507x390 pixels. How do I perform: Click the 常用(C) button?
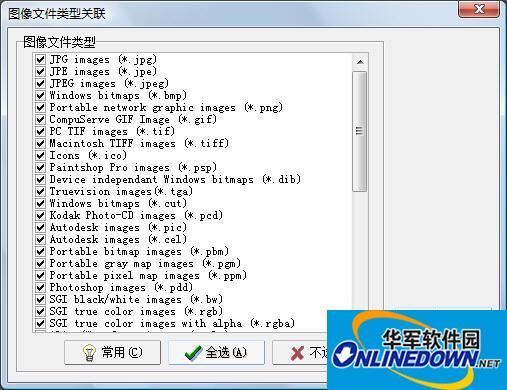coord(112,352)
